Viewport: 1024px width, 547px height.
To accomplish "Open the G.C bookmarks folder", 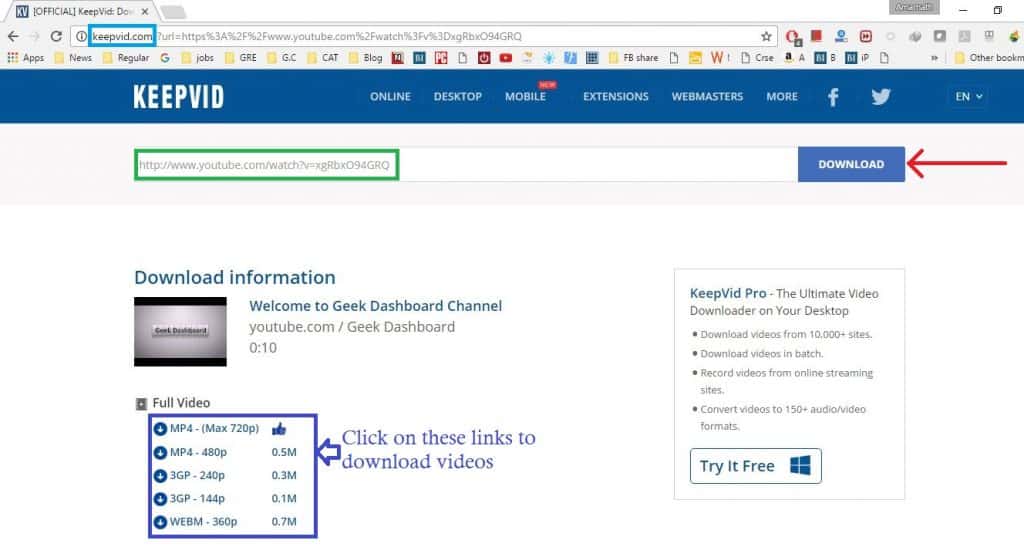I will [282, 57].
